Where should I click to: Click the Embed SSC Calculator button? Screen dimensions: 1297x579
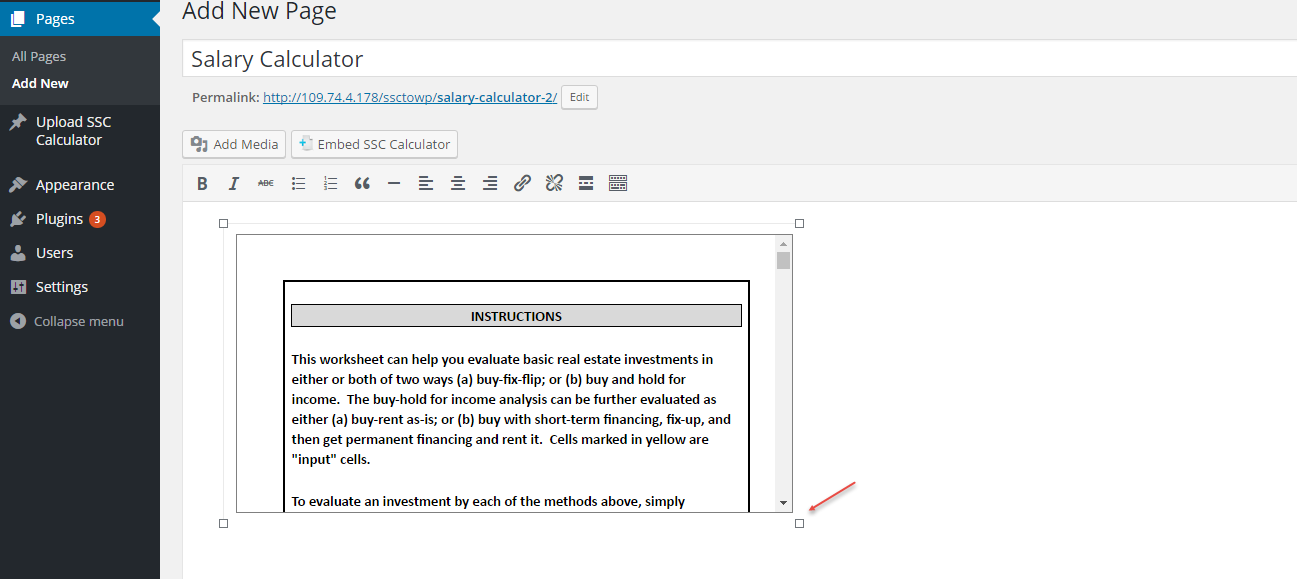tap(374, 144)
